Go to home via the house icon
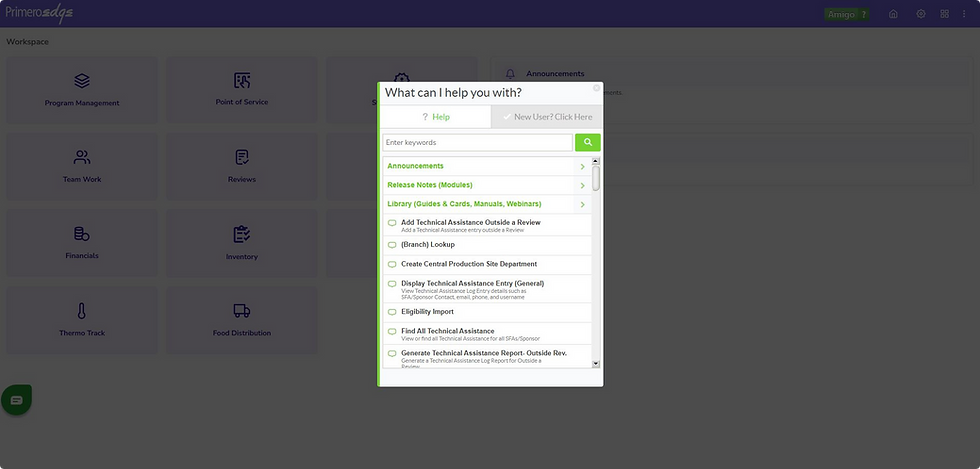The width and height of the screenshot is (980, 469). [893, 14]
